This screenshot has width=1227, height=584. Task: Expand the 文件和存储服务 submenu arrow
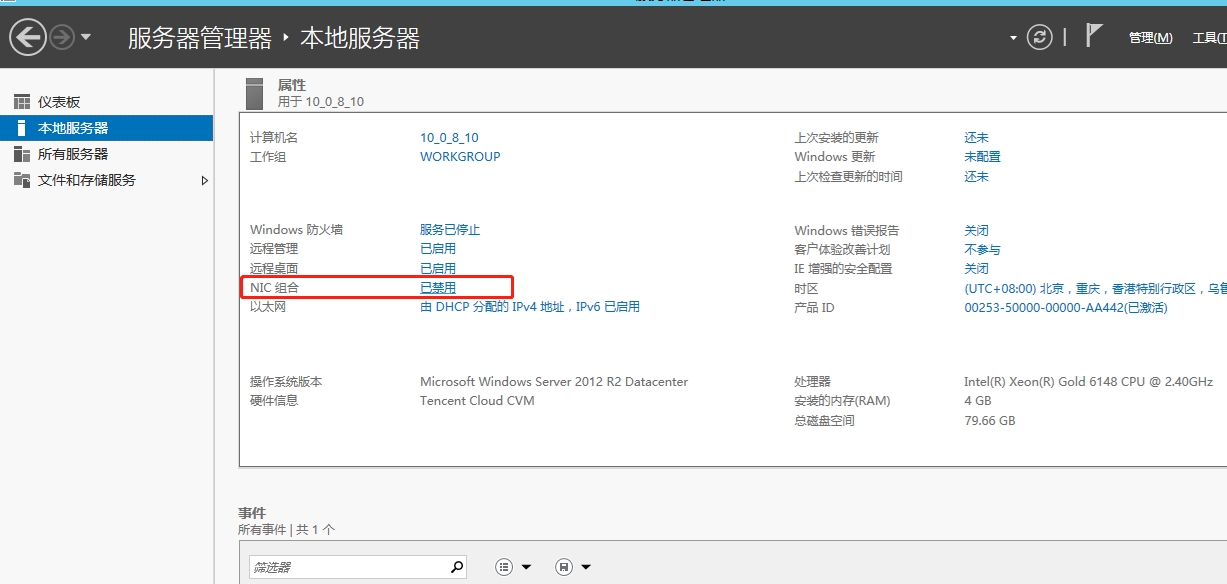(x=205, y=181)
